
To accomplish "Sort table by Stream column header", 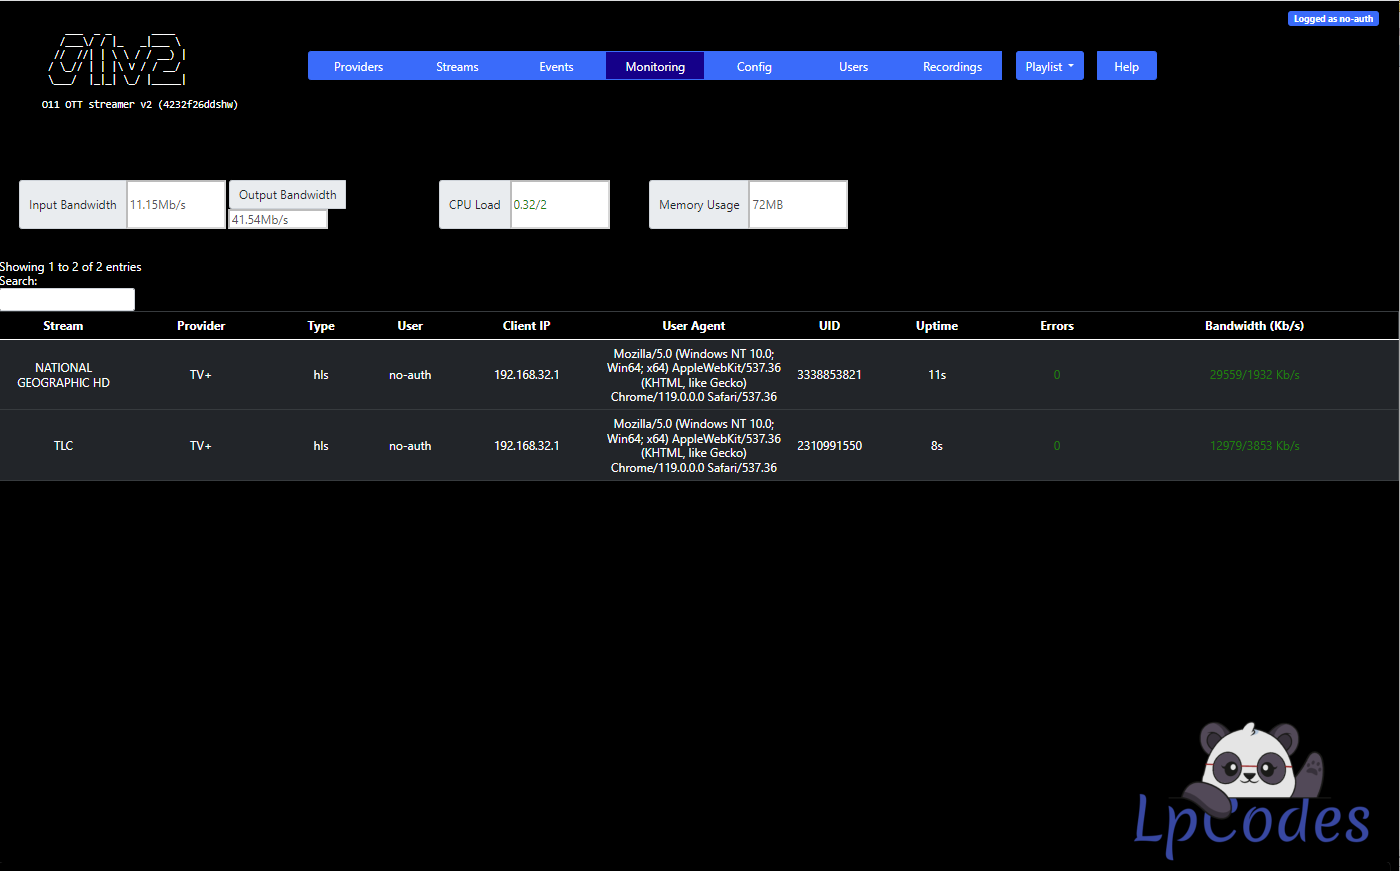I will [63, 326].
